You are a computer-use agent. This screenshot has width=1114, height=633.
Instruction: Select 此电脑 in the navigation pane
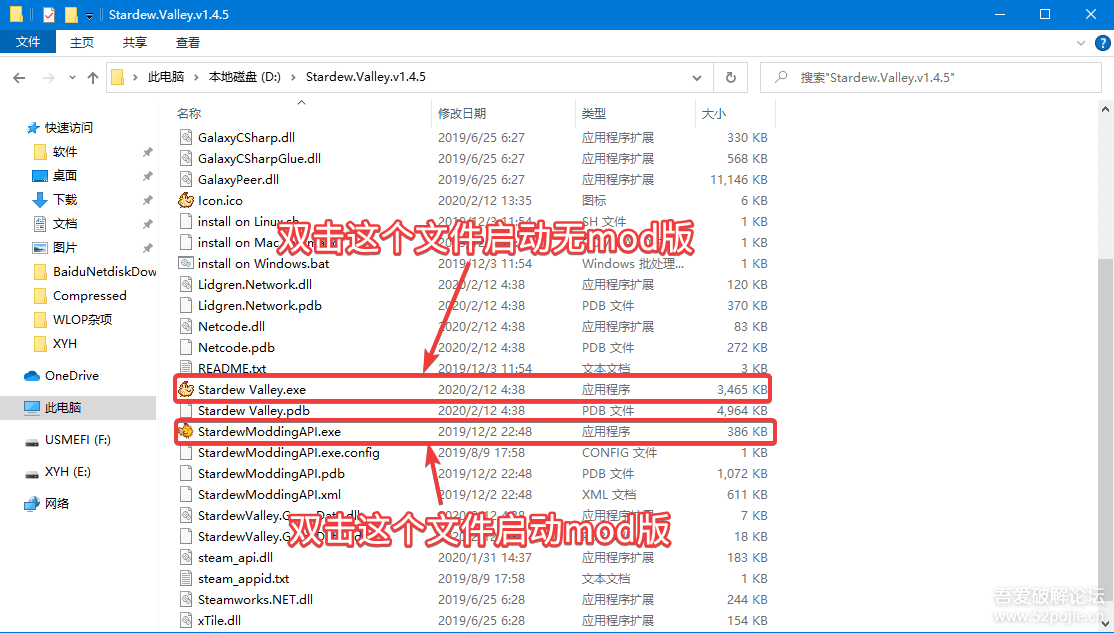click(x=63, y=408)
